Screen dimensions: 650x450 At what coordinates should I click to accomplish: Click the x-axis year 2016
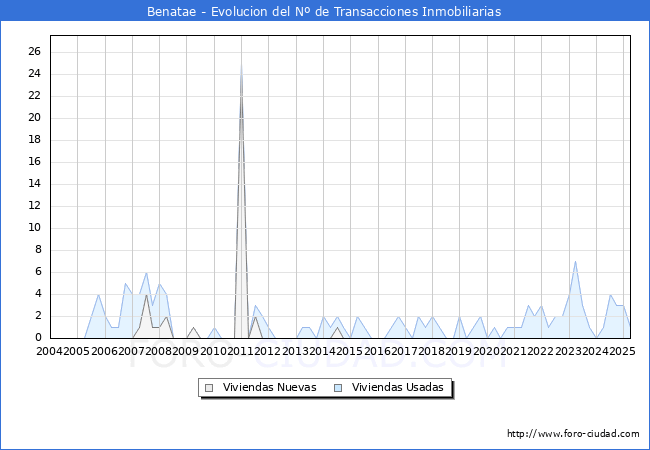pos(377,351)
